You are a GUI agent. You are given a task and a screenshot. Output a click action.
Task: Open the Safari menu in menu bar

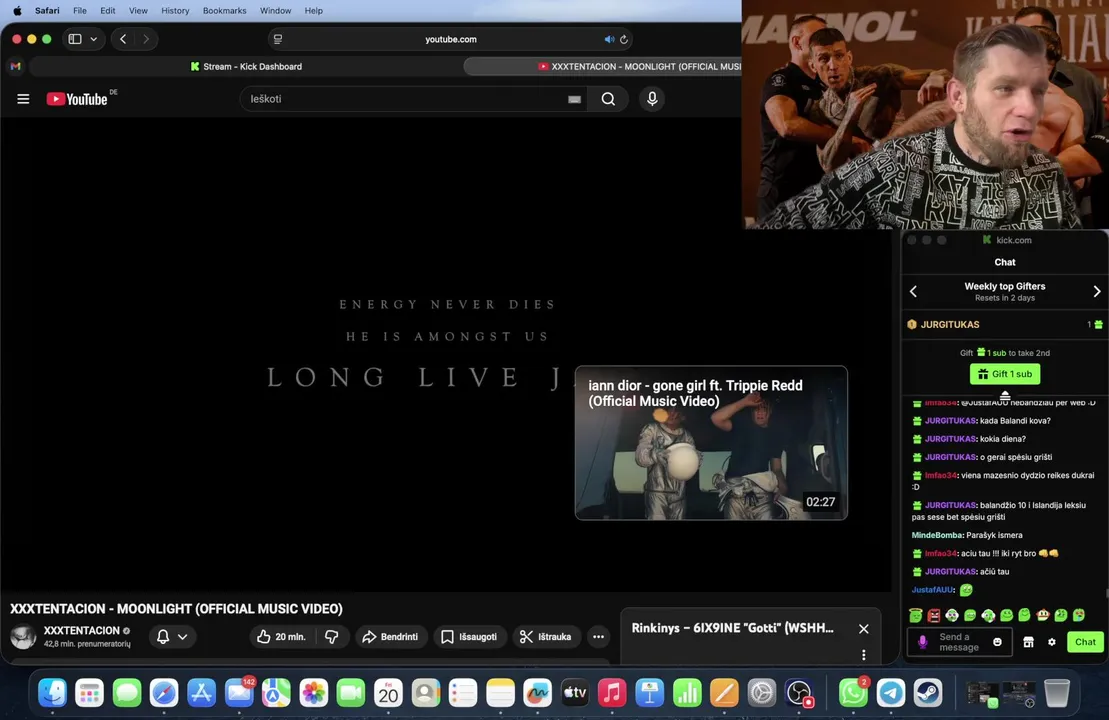47,11
